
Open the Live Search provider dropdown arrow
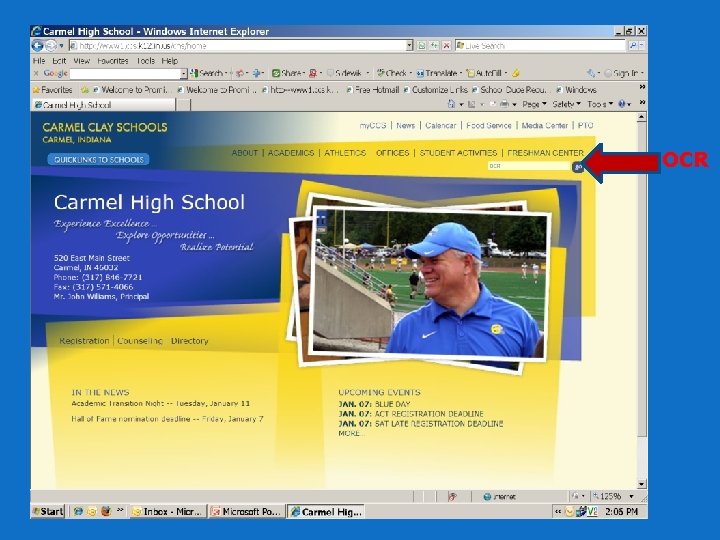(641, 45)
